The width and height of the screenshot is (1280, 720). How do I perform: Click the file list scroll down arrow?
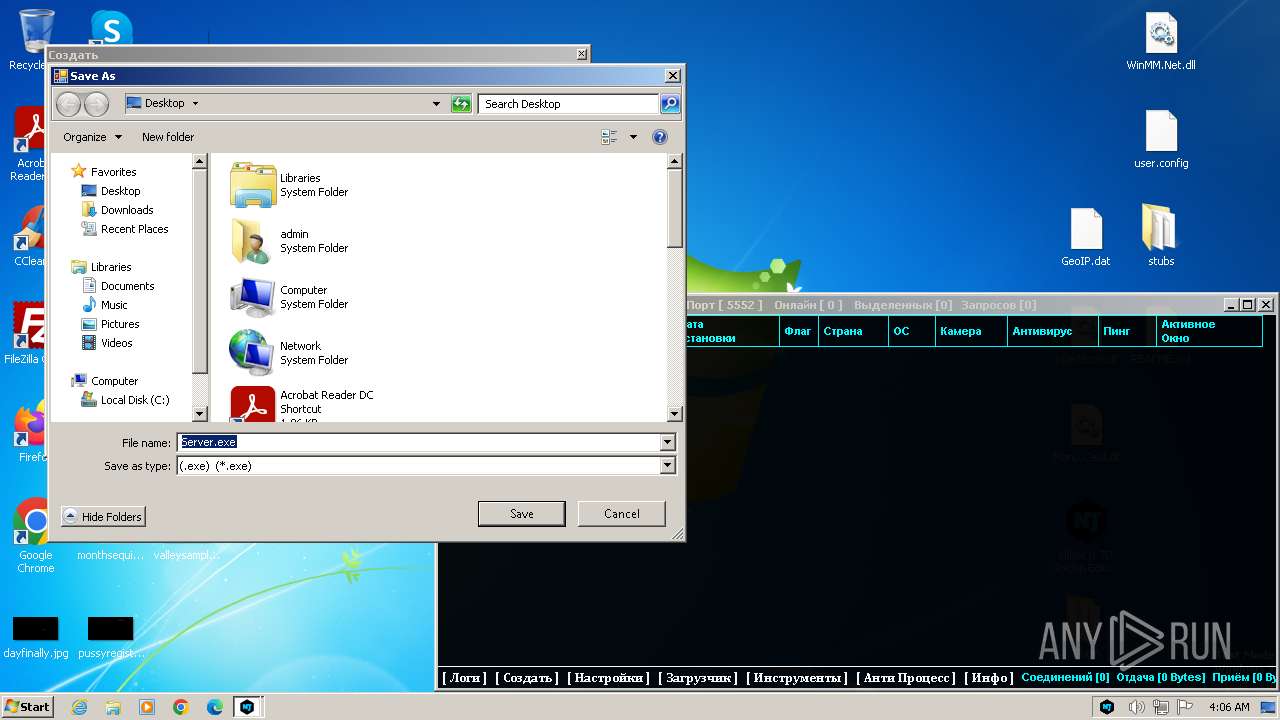click(x=675, y=414)
